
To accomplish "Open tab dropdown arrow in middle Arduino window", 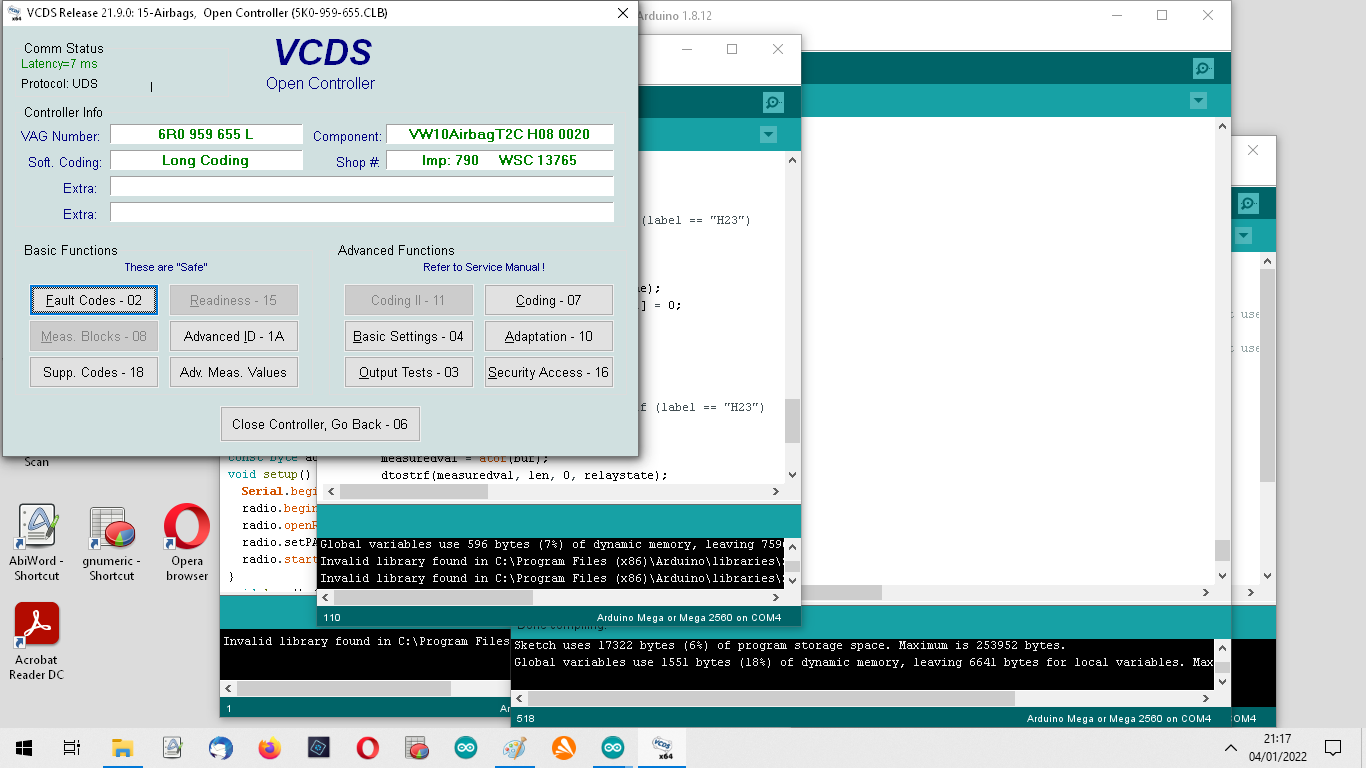I will click(x=768, y=135).
